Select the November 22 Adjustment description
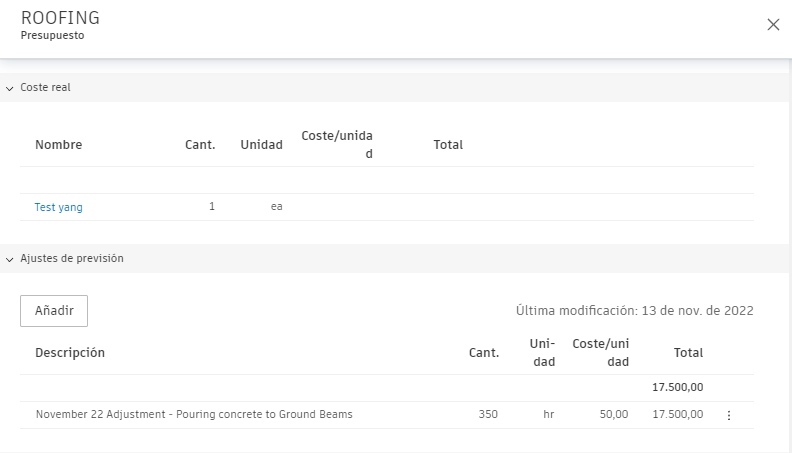This screenshot has height=453, width=792. pos(194,414)
